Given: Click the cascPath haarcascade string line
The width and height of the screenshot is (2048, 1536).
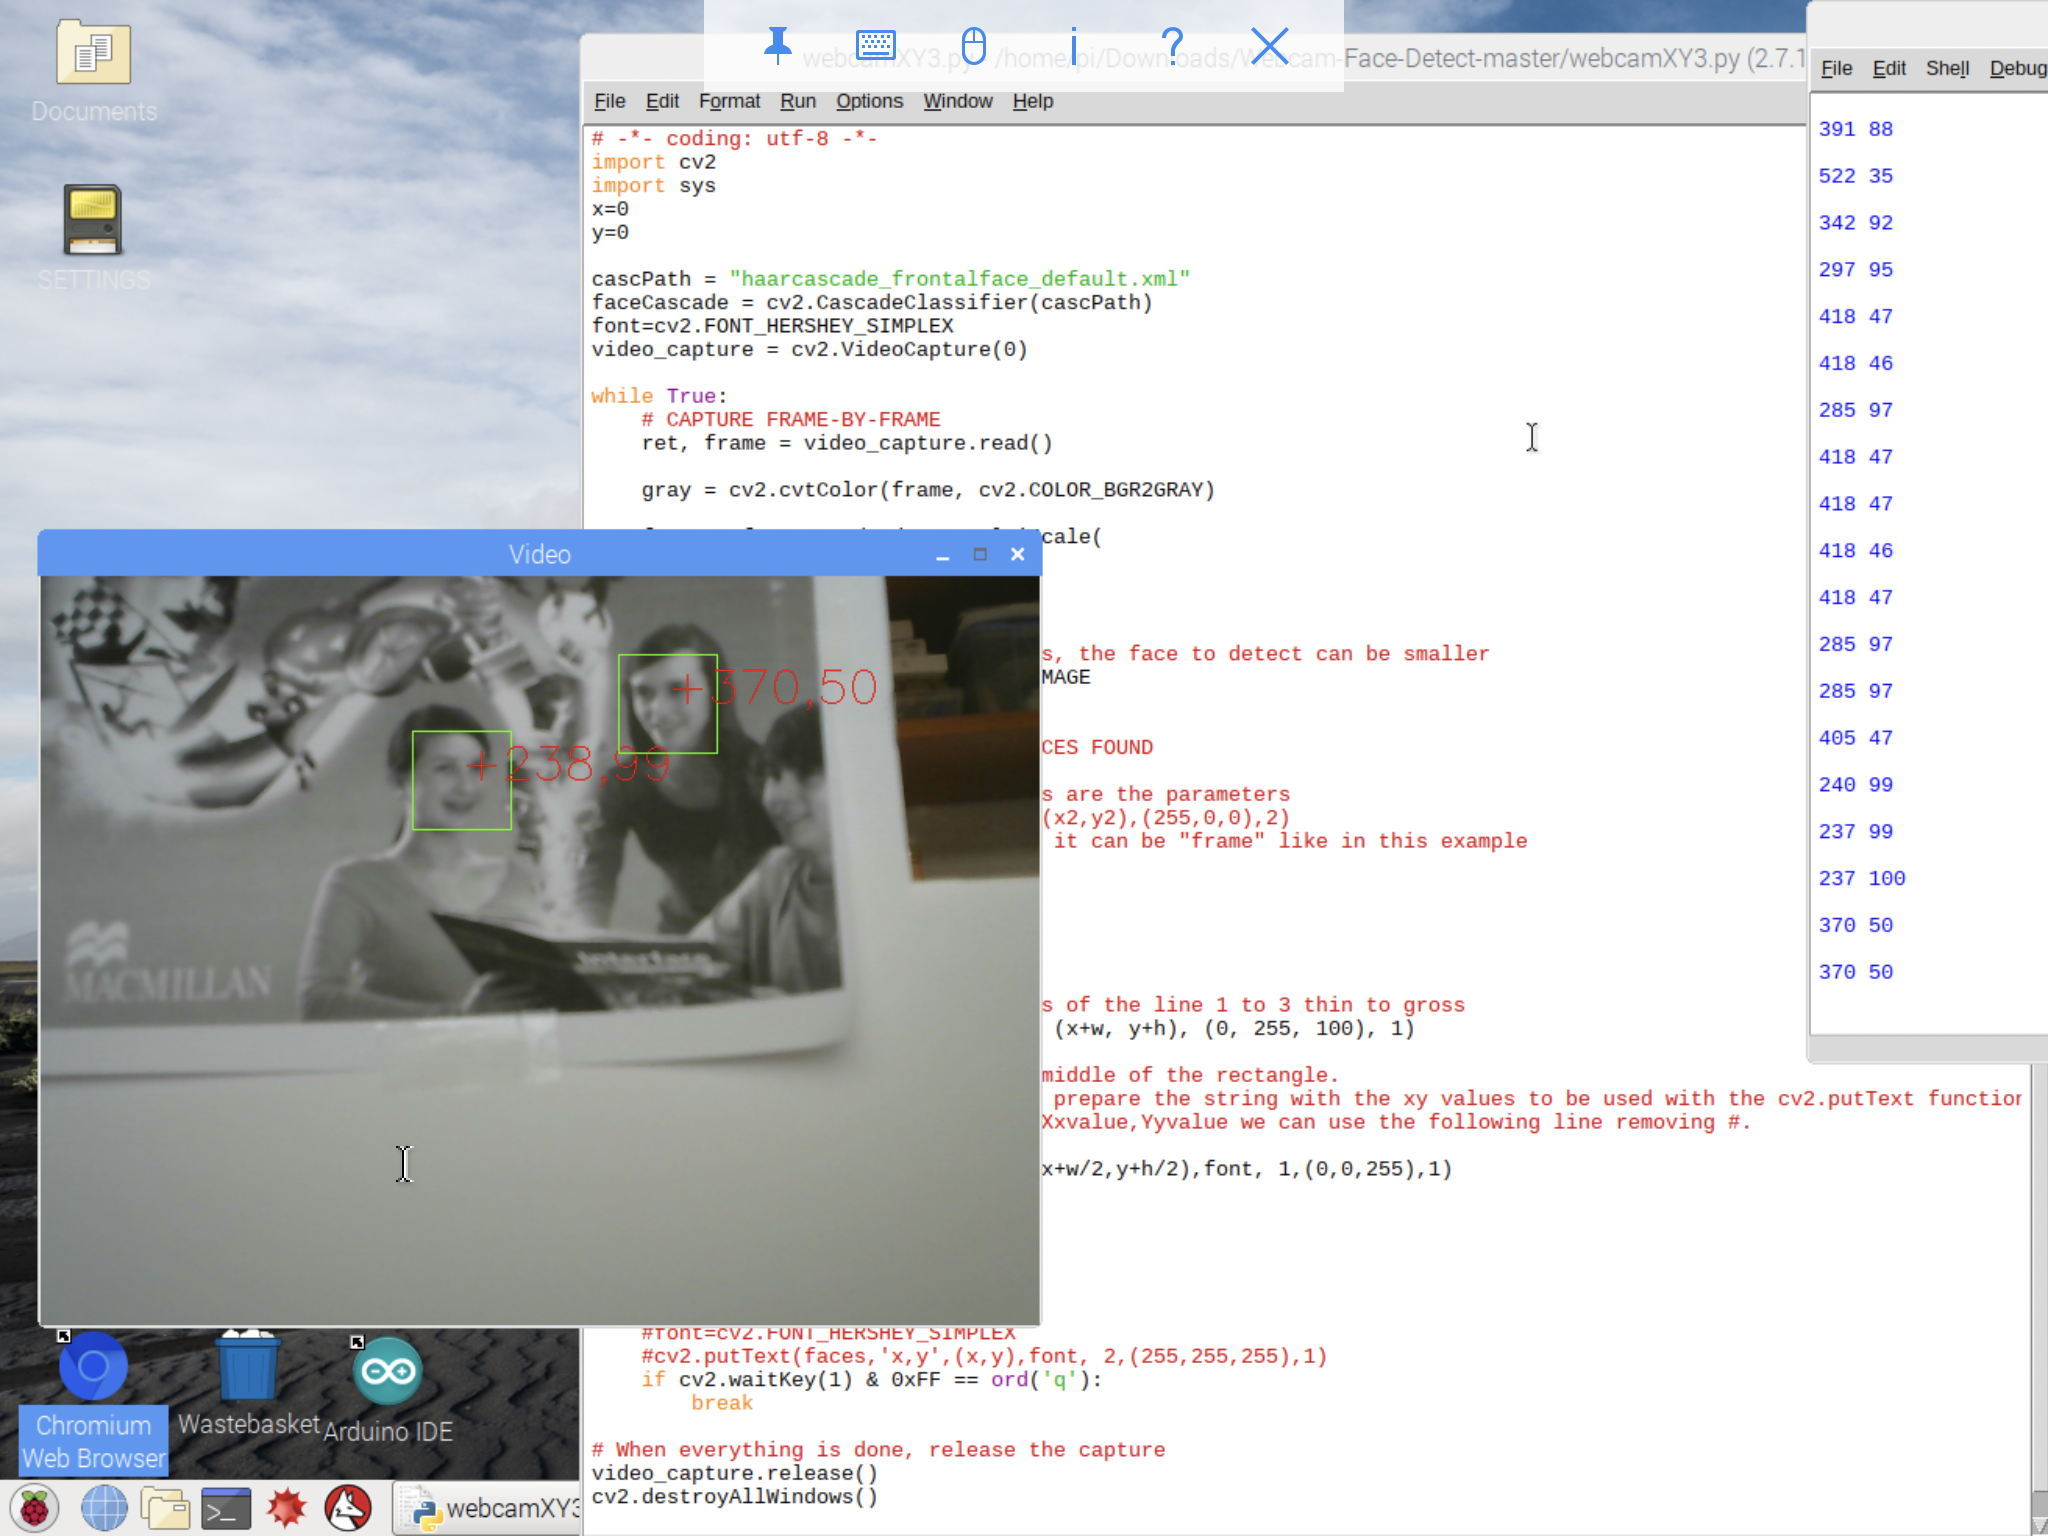Looking at the screenshot, I should click(x=890, y=279).
